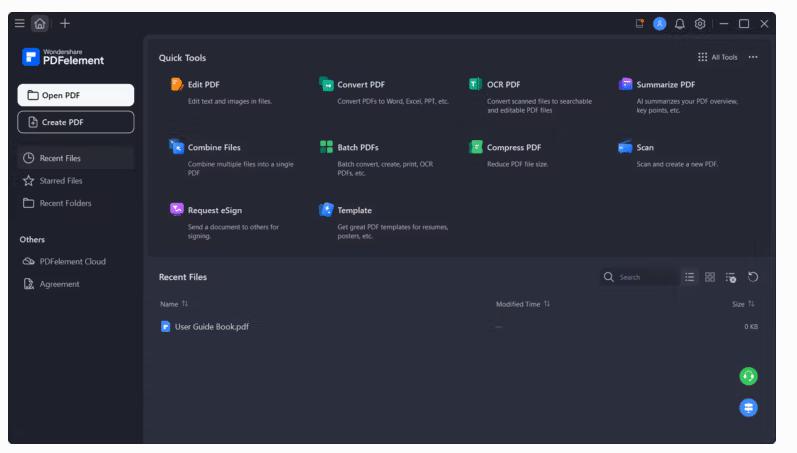Screen dimensions: 797x453
Task: Click the Scan description text
Action: click(x=677, y=164)
